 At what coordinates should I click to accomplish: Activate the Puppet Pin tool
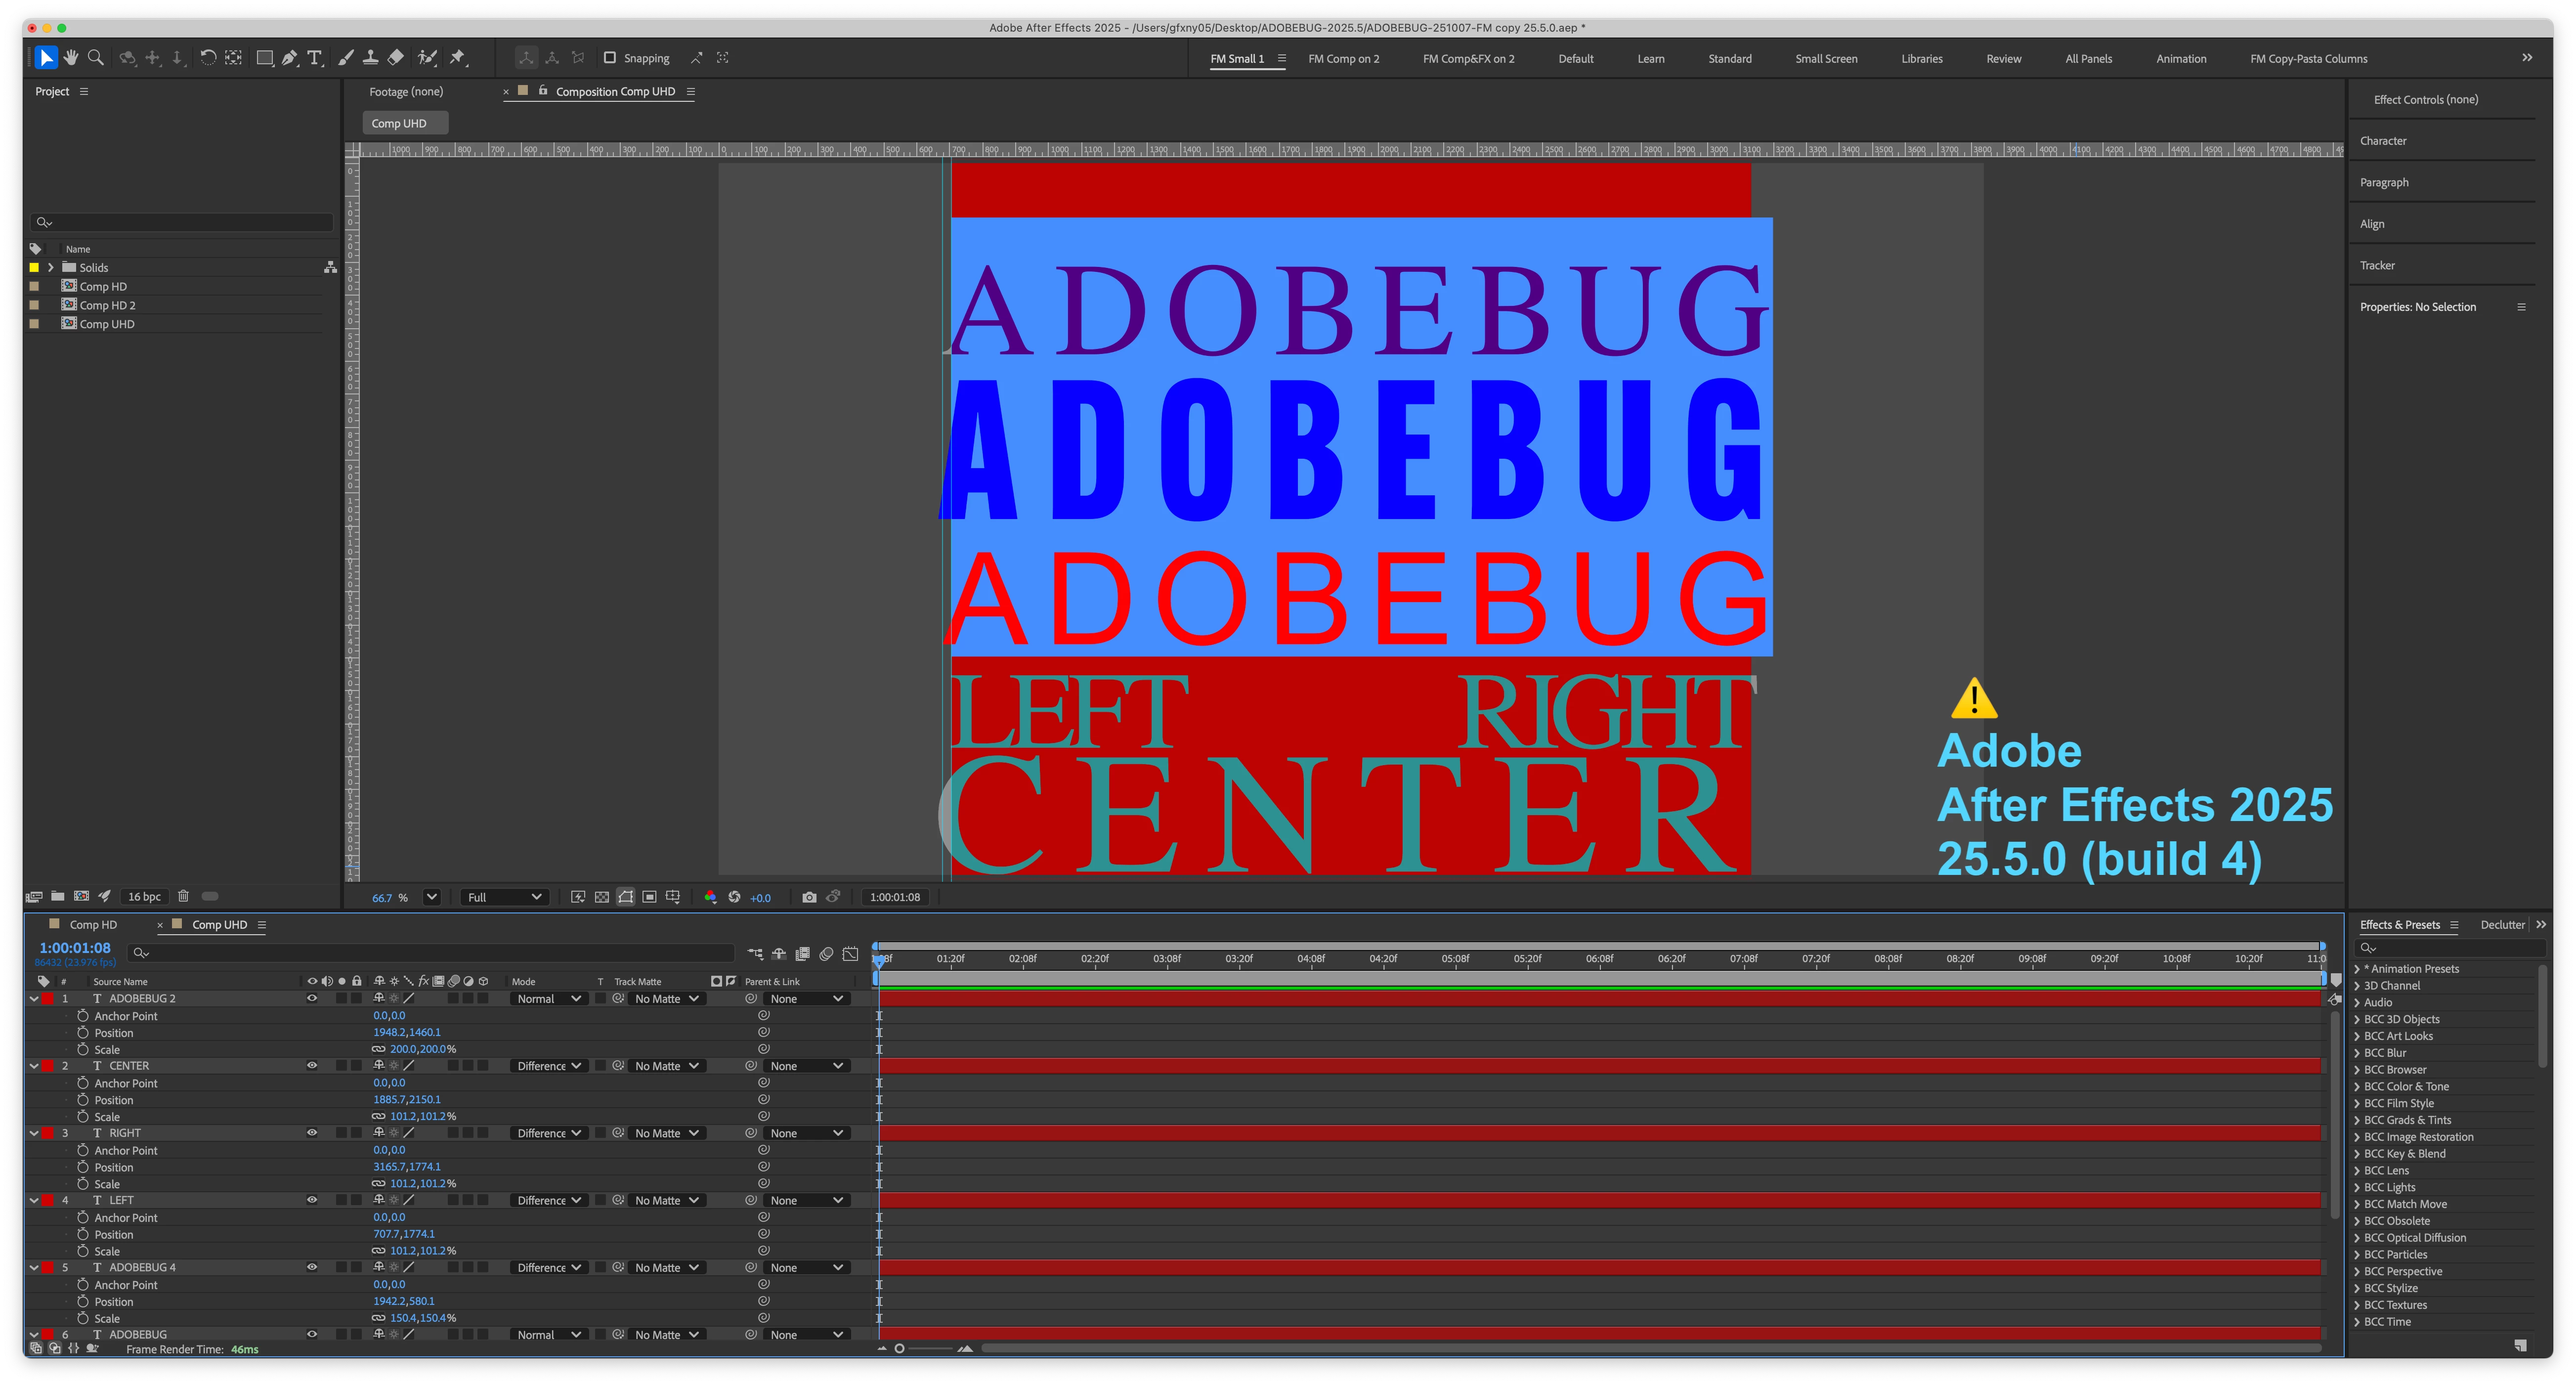click(x=458, y=58)
